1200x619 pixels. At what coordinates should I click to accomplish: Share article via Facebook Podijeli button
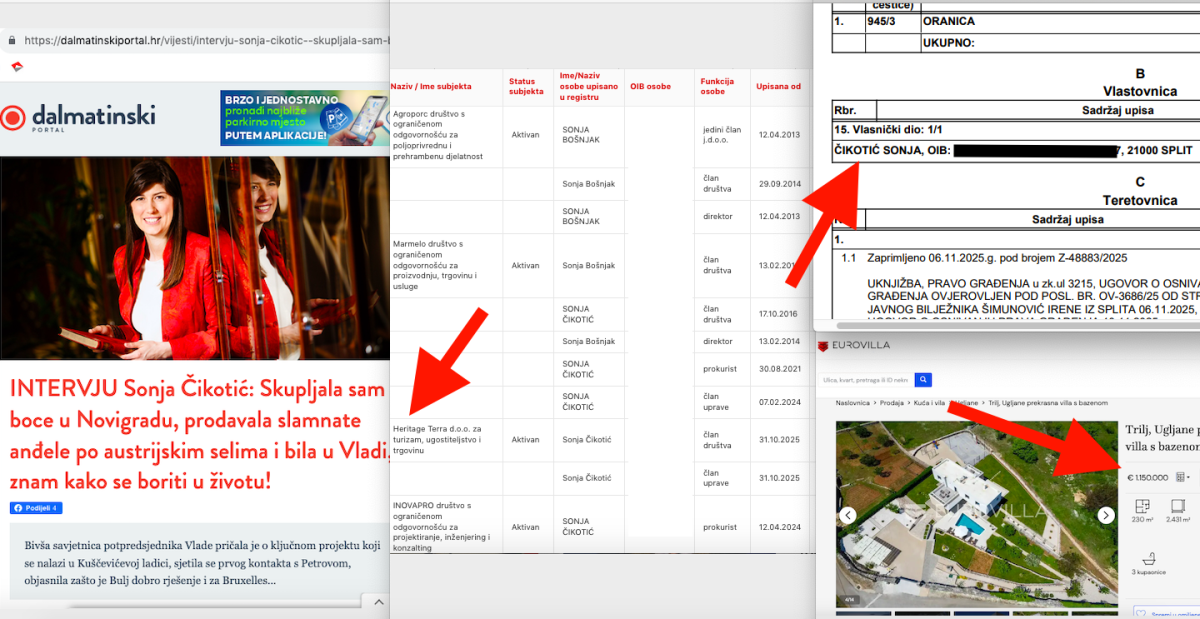coord(36,508)
